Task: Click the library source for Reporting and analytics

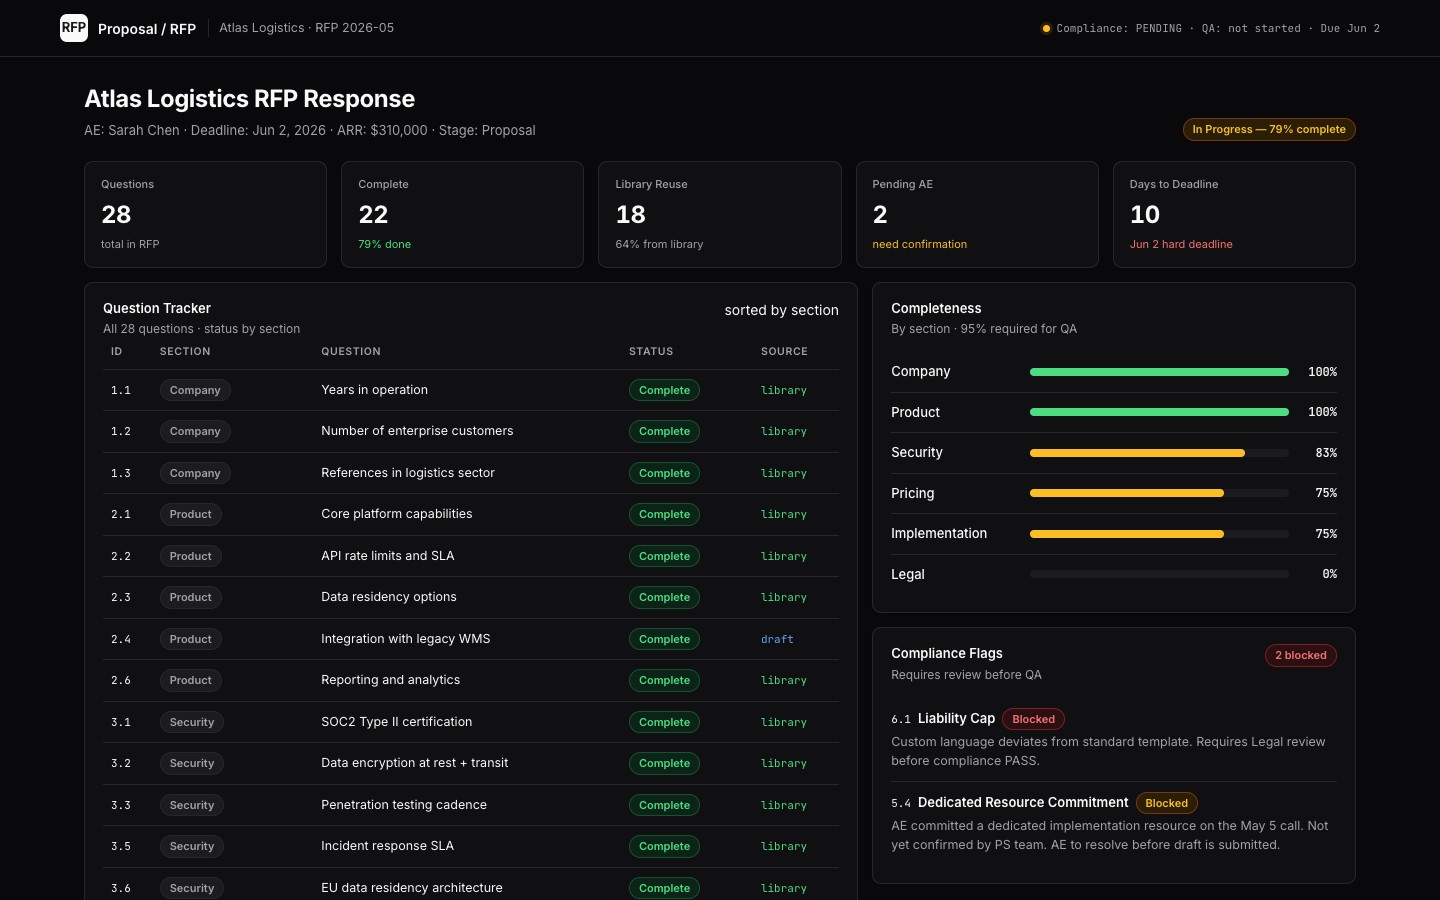Action: [x=784, y=680]
